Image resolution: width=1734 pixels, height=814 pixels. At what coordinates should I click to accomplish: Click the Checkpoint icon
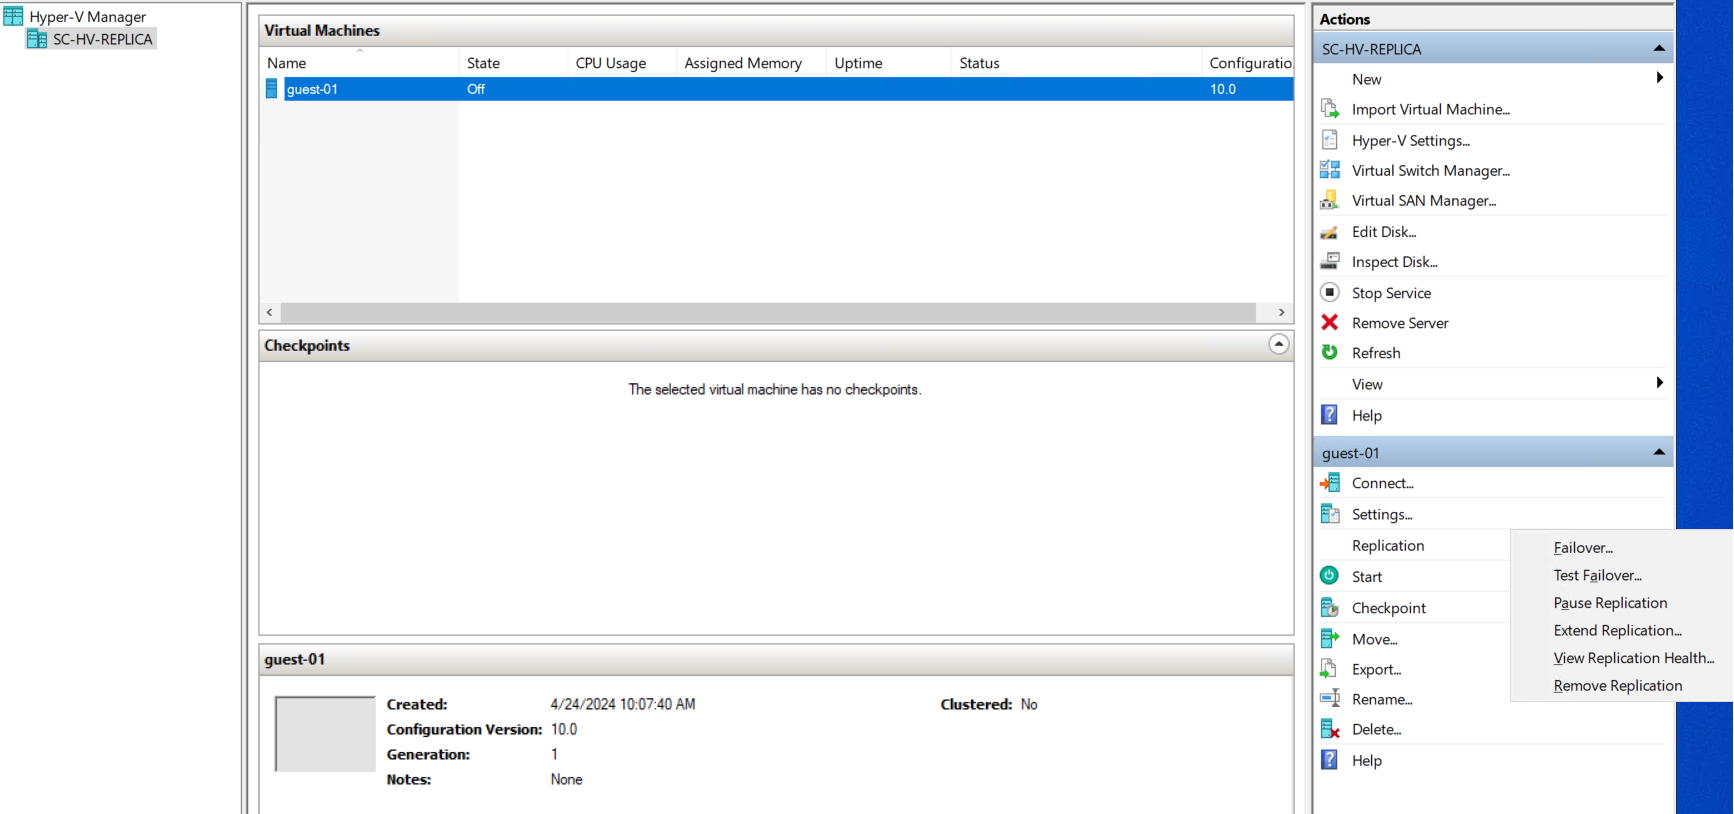(1330, 607)
